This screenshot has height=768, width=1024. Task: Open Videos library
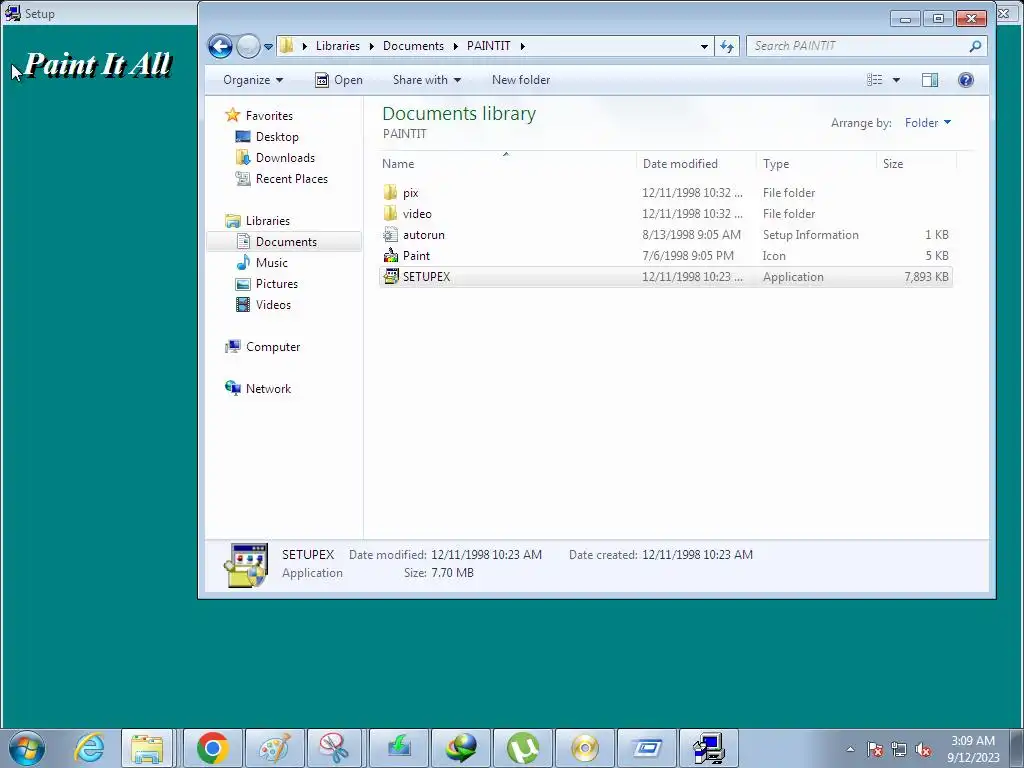click(x=273, y=304)
